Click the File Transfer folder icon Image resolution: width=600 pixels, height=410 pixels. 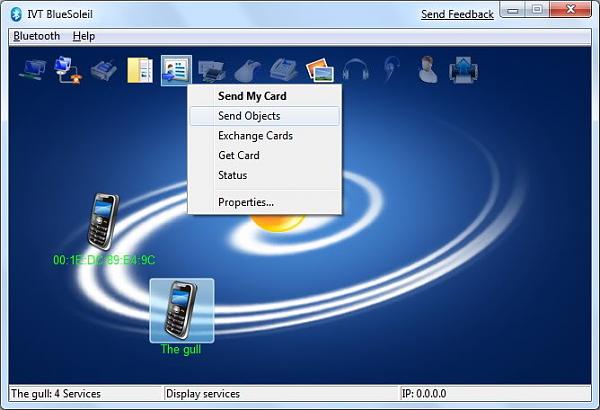click(x=140, y=70)
